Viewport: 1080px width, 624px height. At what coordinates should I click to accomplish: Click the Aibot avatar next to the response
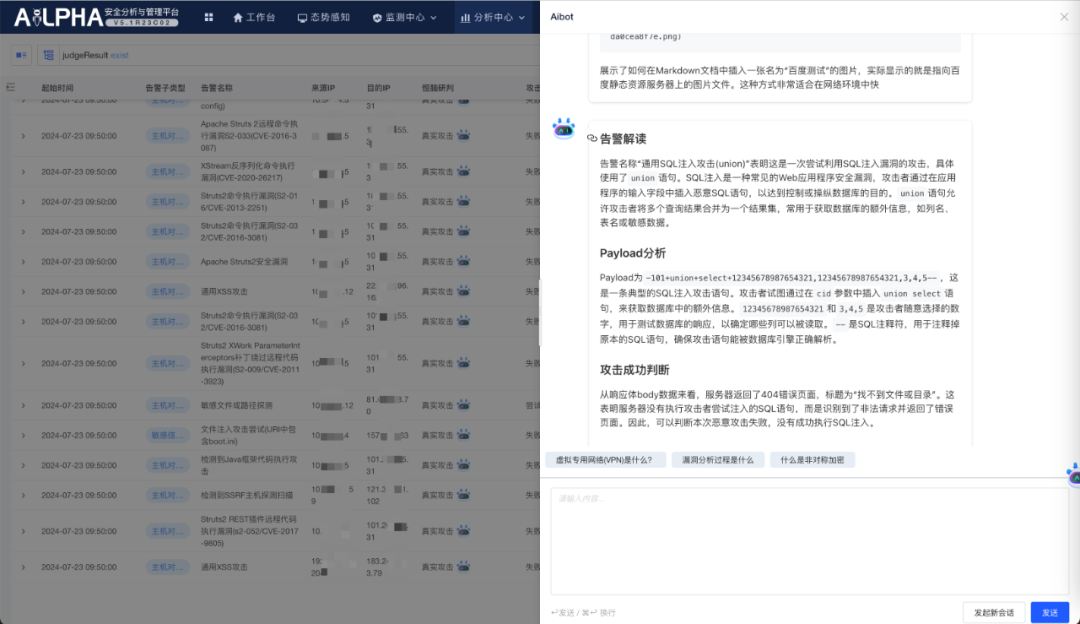pos(565,129)
